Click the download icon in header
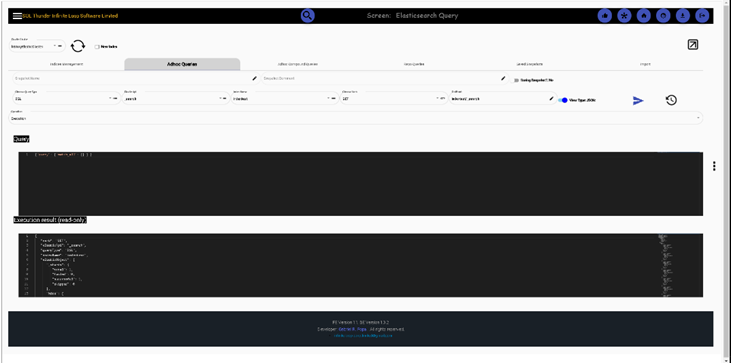 point(683,16)
